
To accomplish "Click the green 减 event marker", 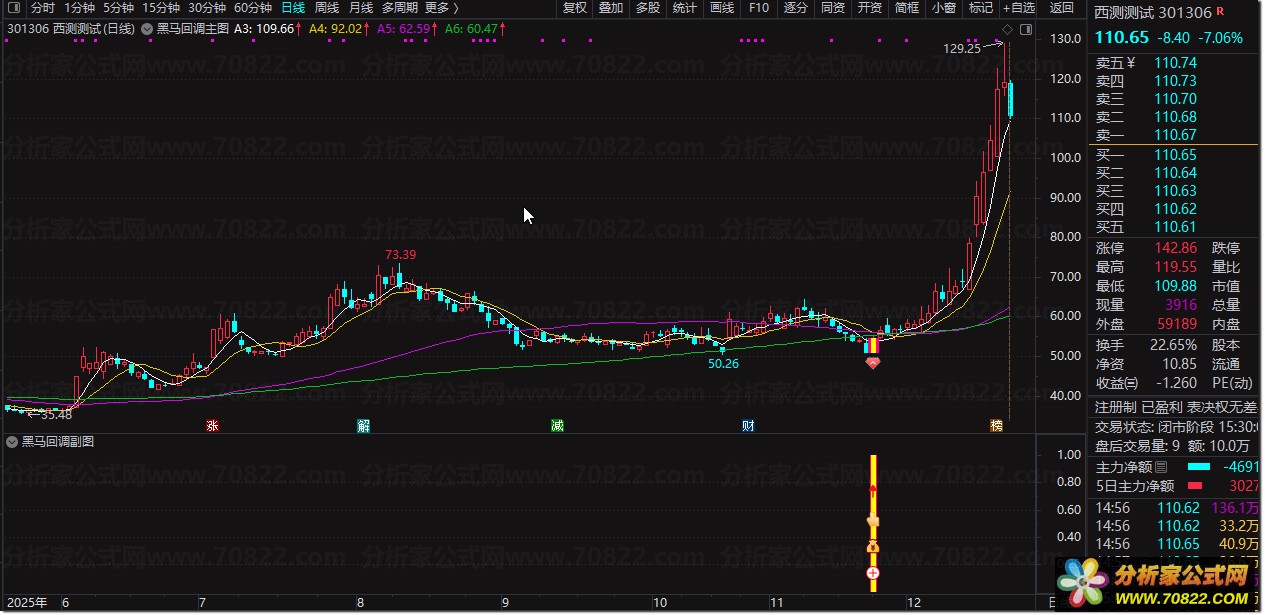I will tap(557, 426).
